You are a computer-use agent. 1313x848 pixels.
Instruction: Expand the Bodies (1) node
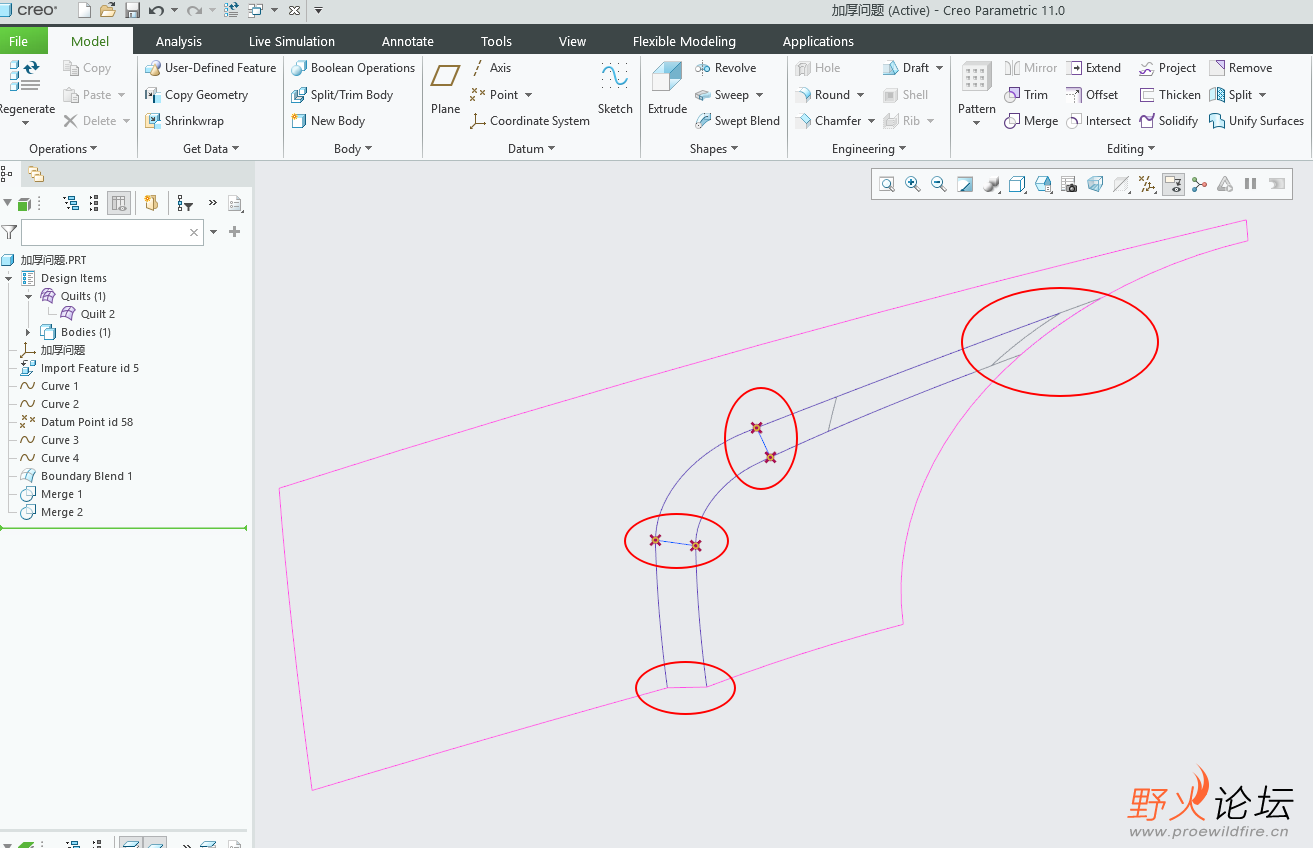tap(28, 332)
